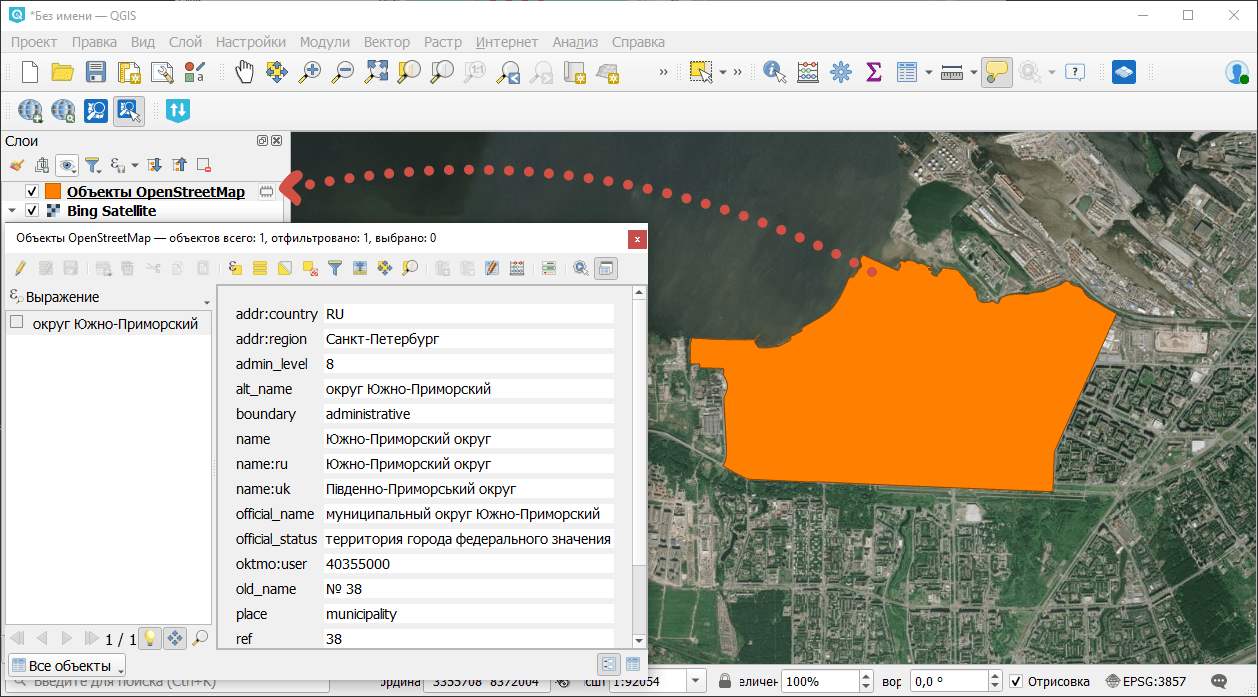Open the Statistical Summary sigma icon
This screenshot has height=697, width=1258.
873,71
